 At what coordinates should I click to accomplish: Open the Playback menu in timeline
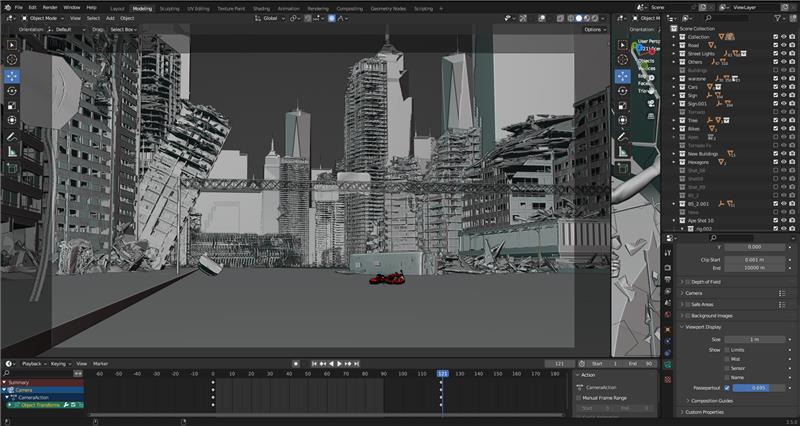[x=33, y=364]
